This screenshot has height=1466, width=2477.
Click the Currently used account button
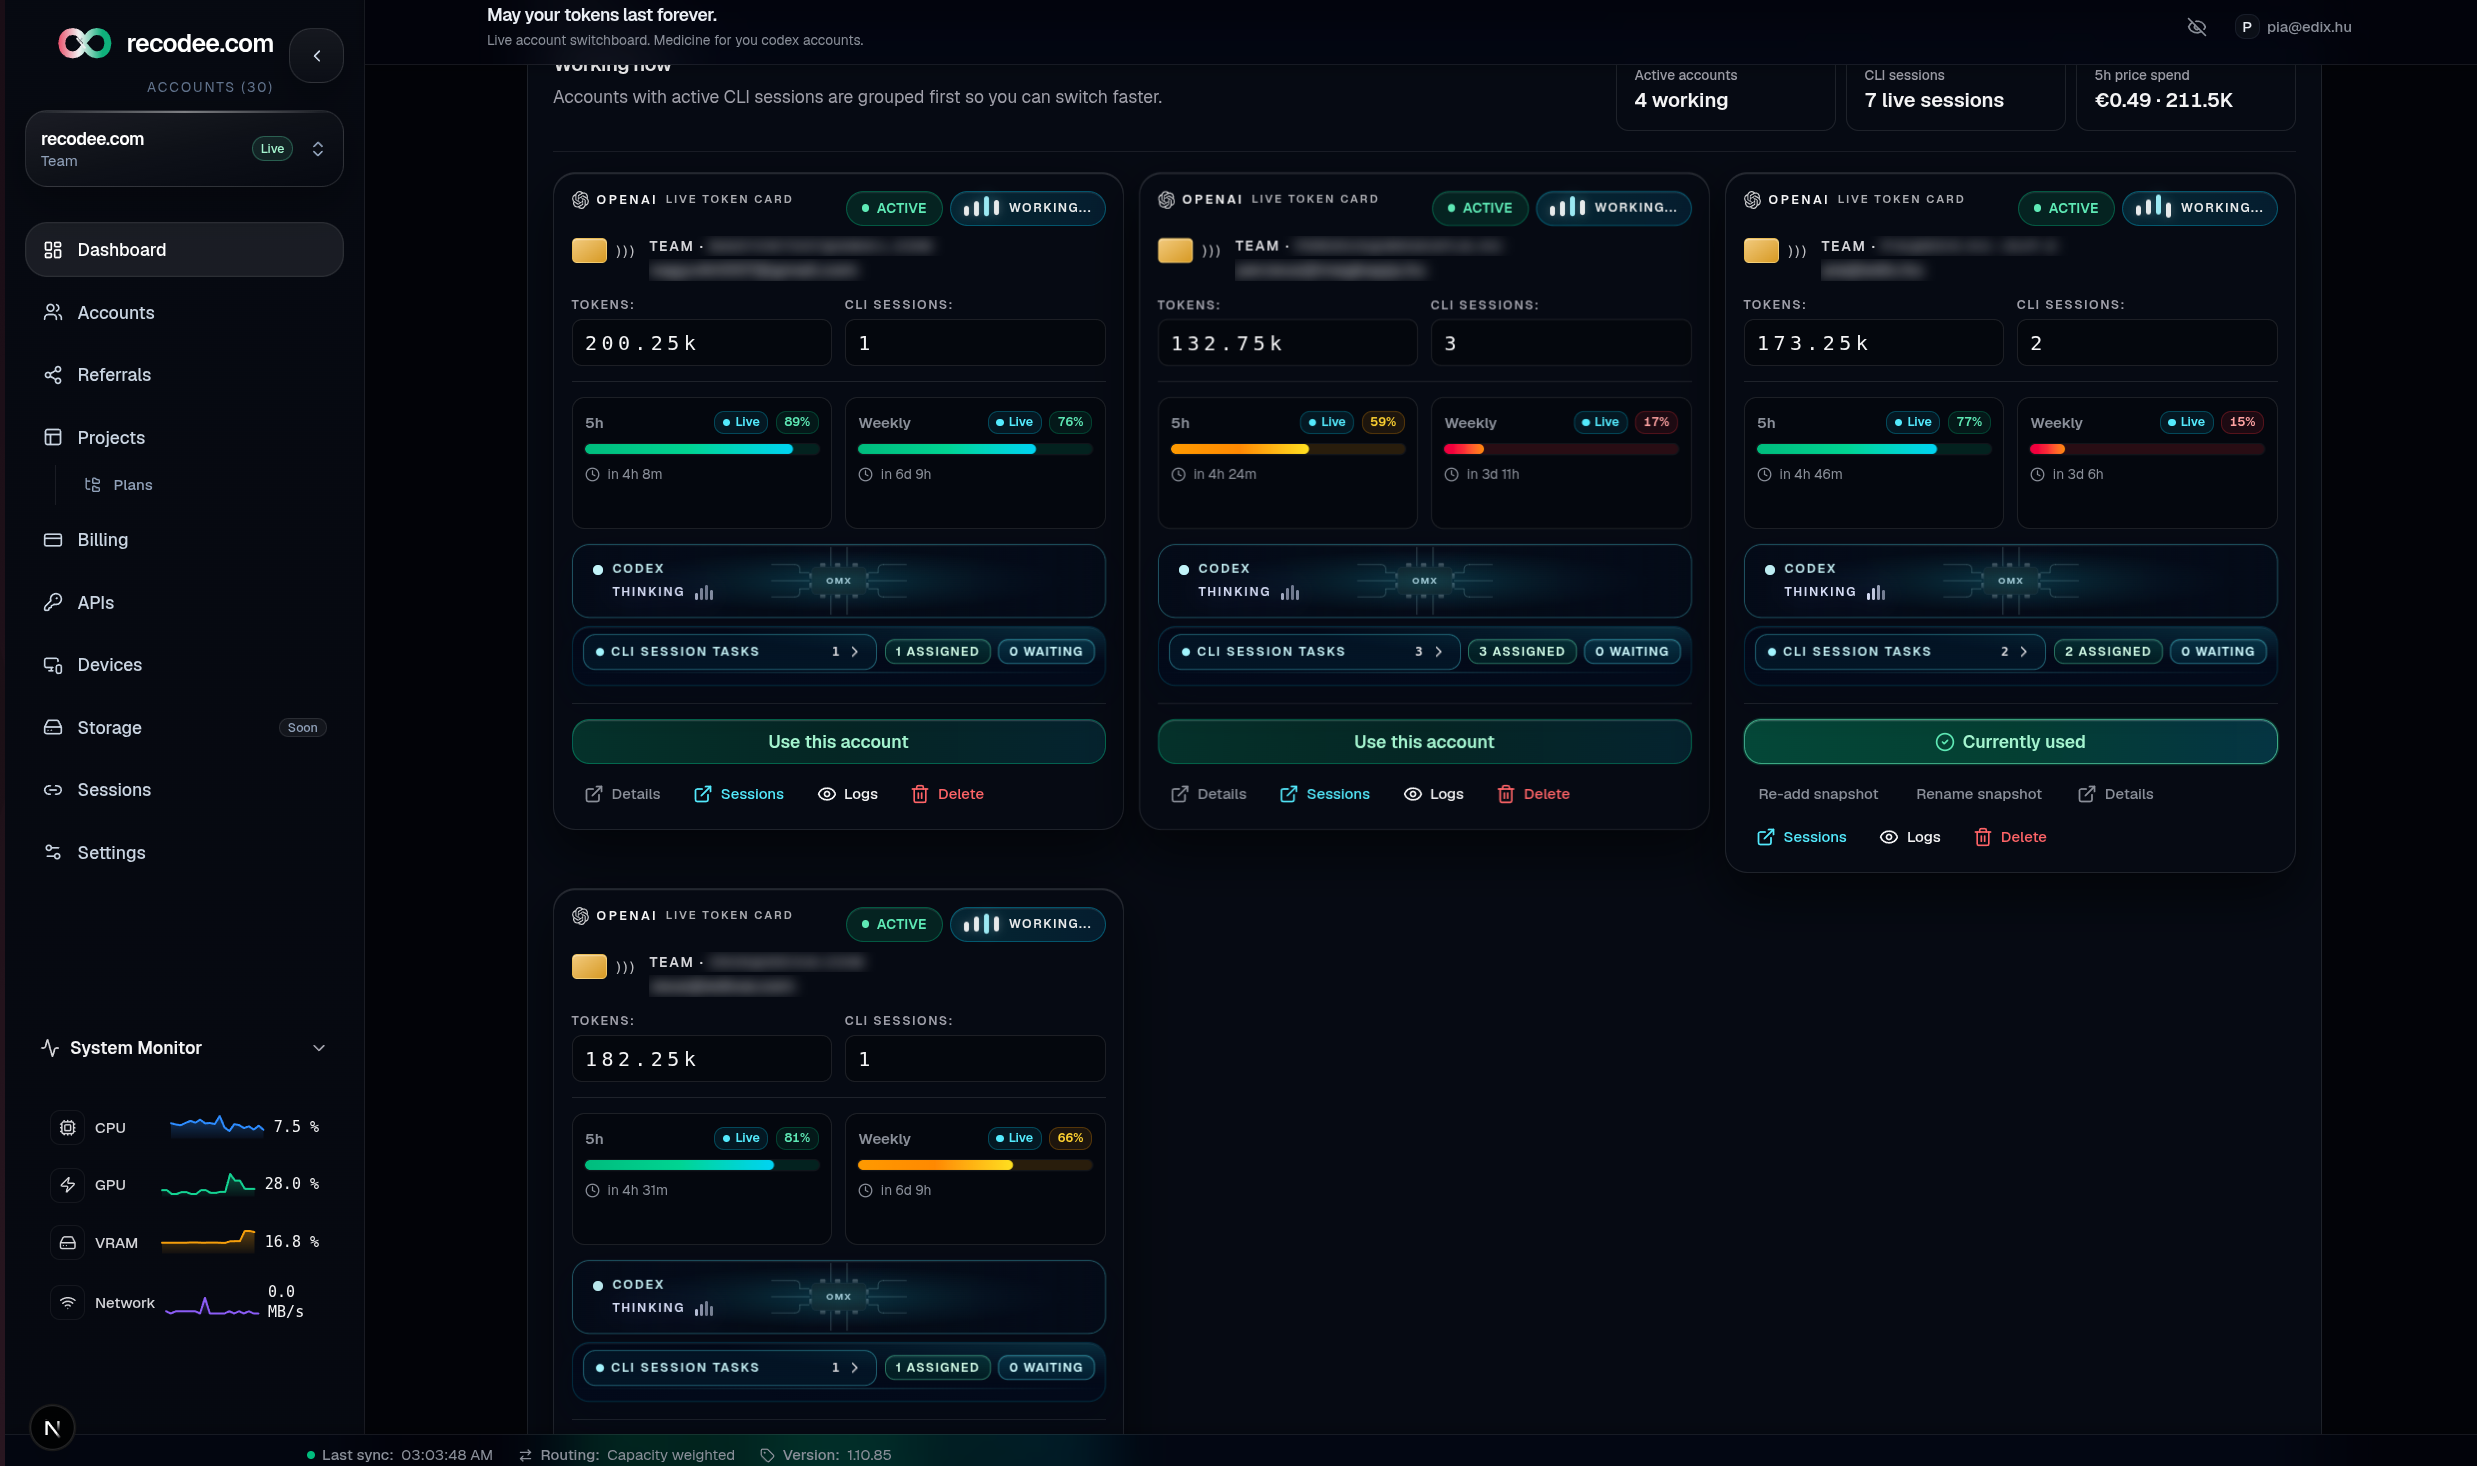pyautogui.click(x=2010, y=742)
